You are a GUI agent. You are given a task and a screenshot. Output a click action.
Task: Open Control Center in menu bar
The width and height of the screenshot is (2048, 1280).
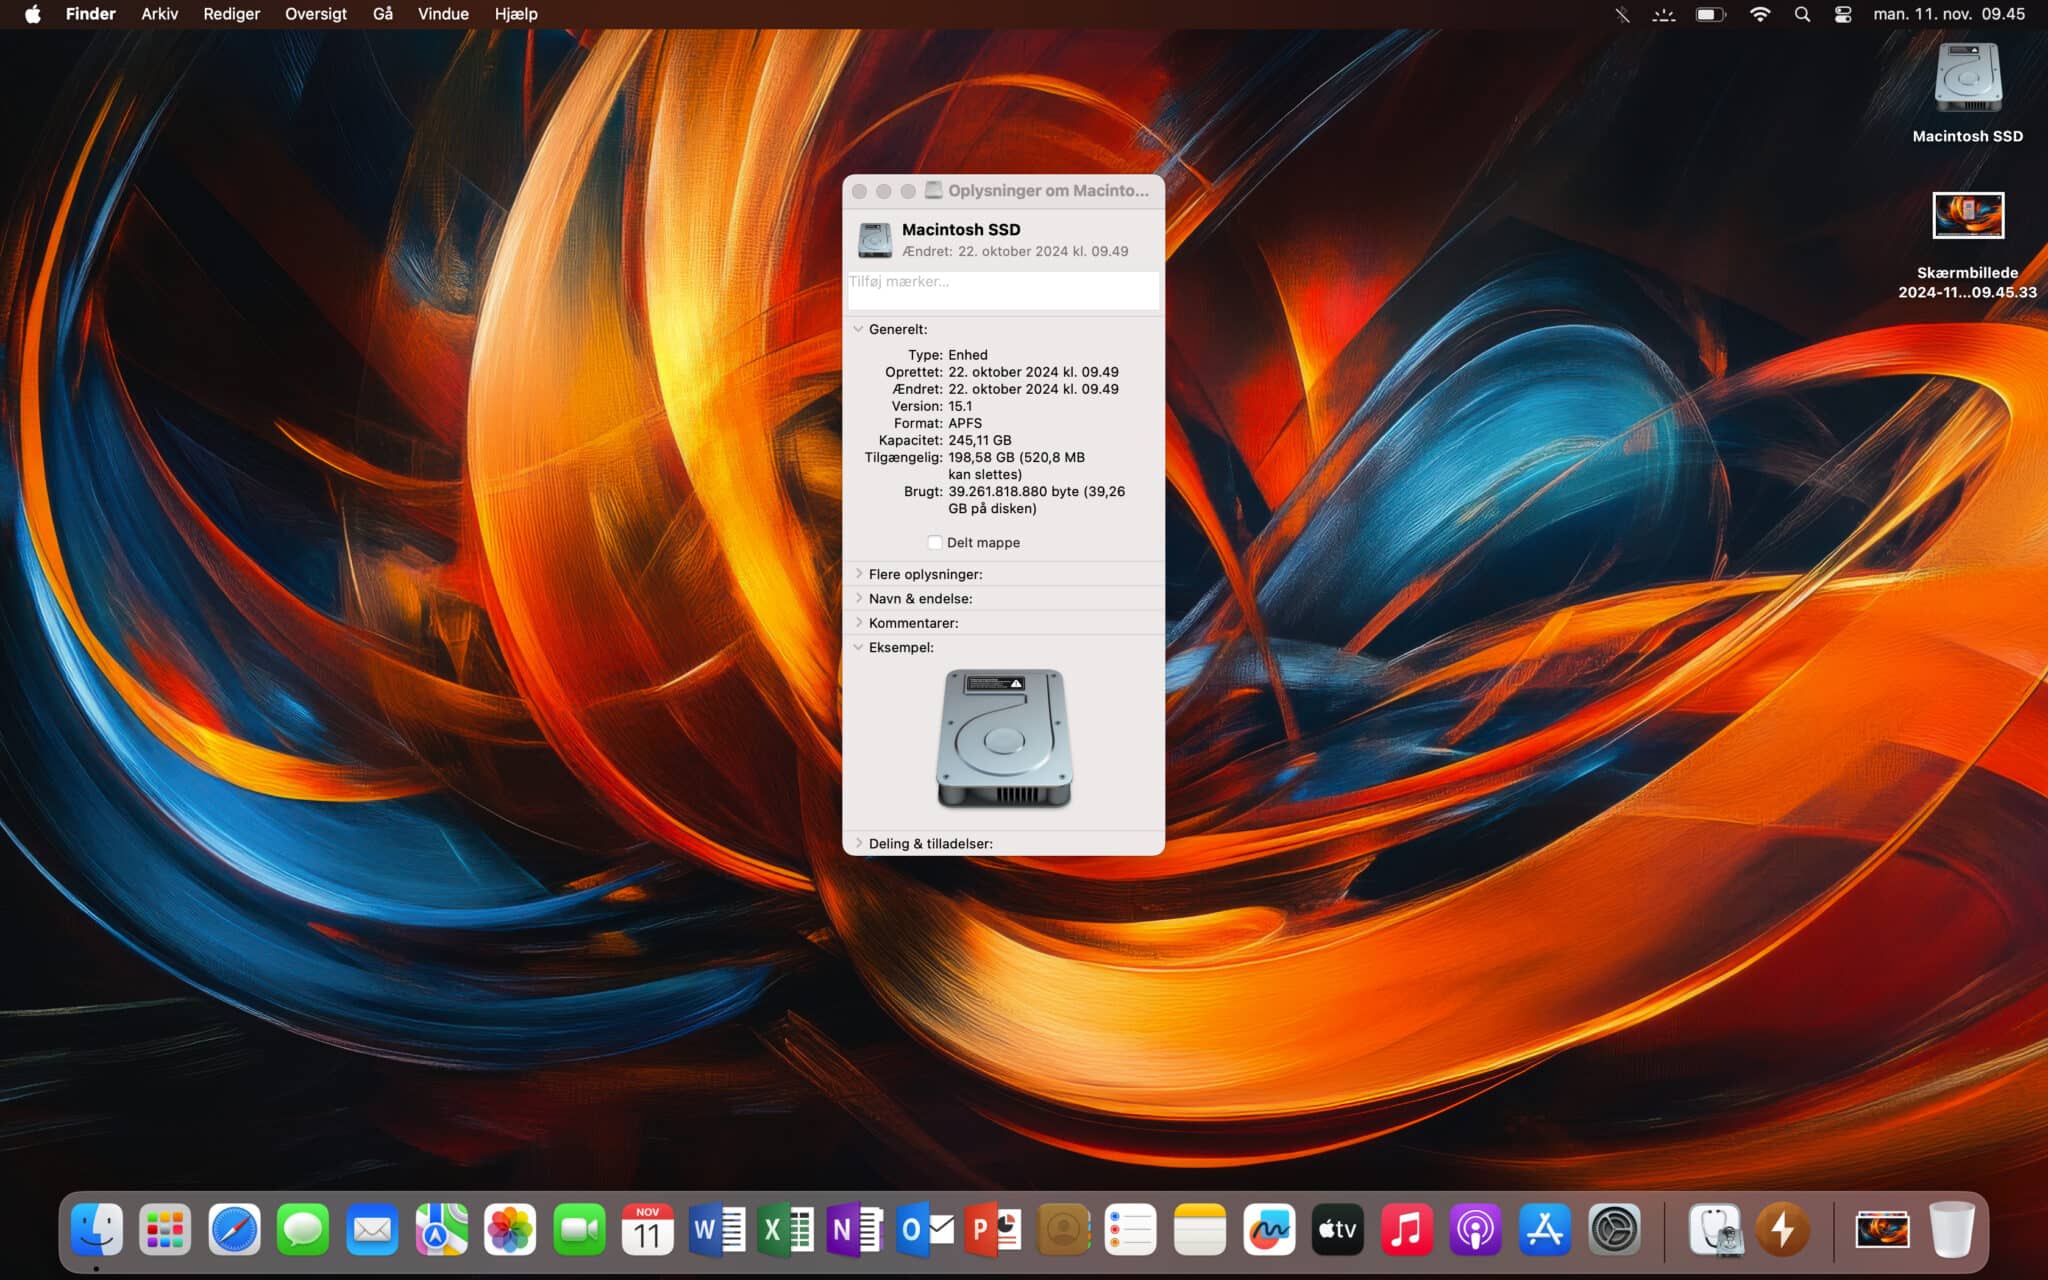[1843, 14]
